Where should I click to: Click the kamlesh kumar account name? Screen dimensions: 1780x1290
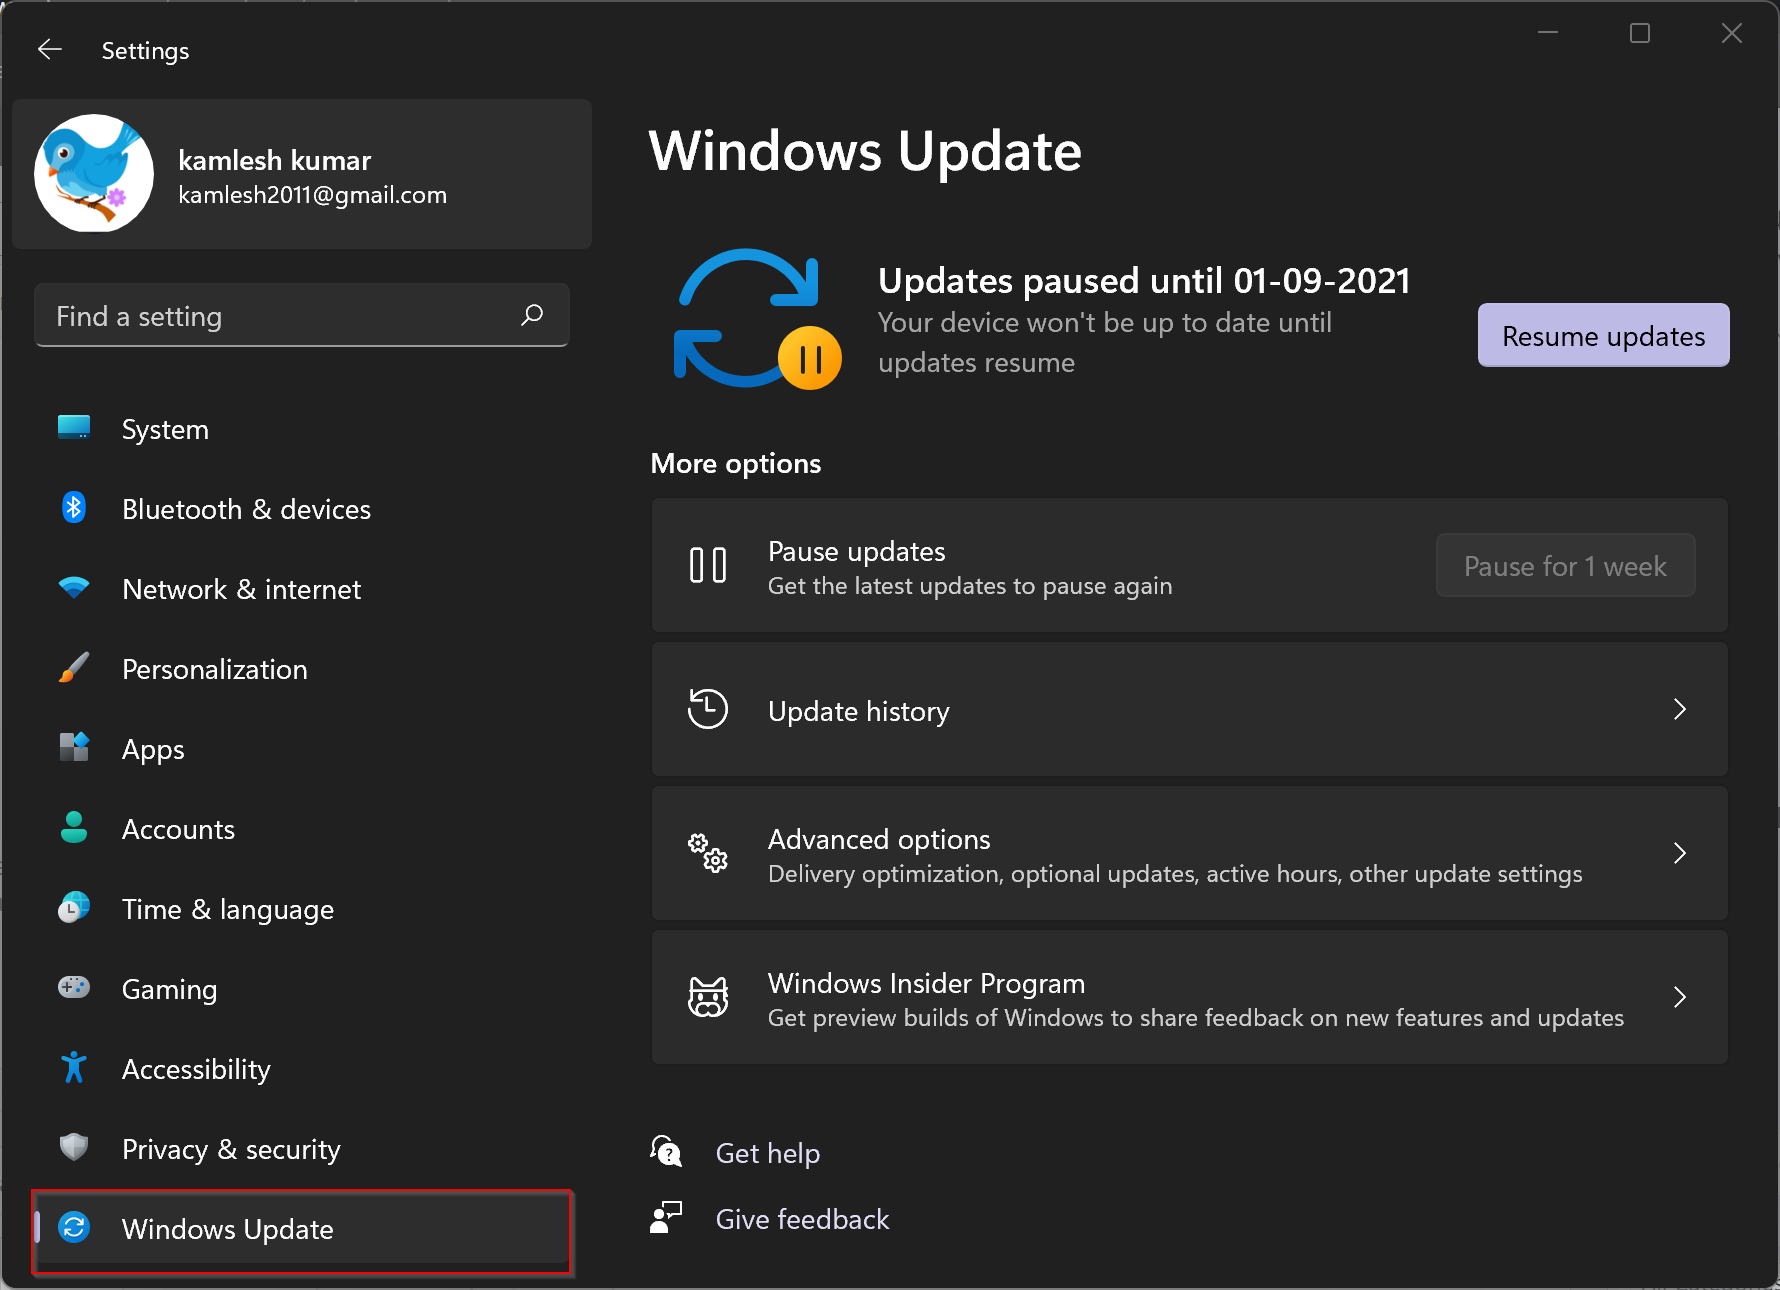click(274, 160)
